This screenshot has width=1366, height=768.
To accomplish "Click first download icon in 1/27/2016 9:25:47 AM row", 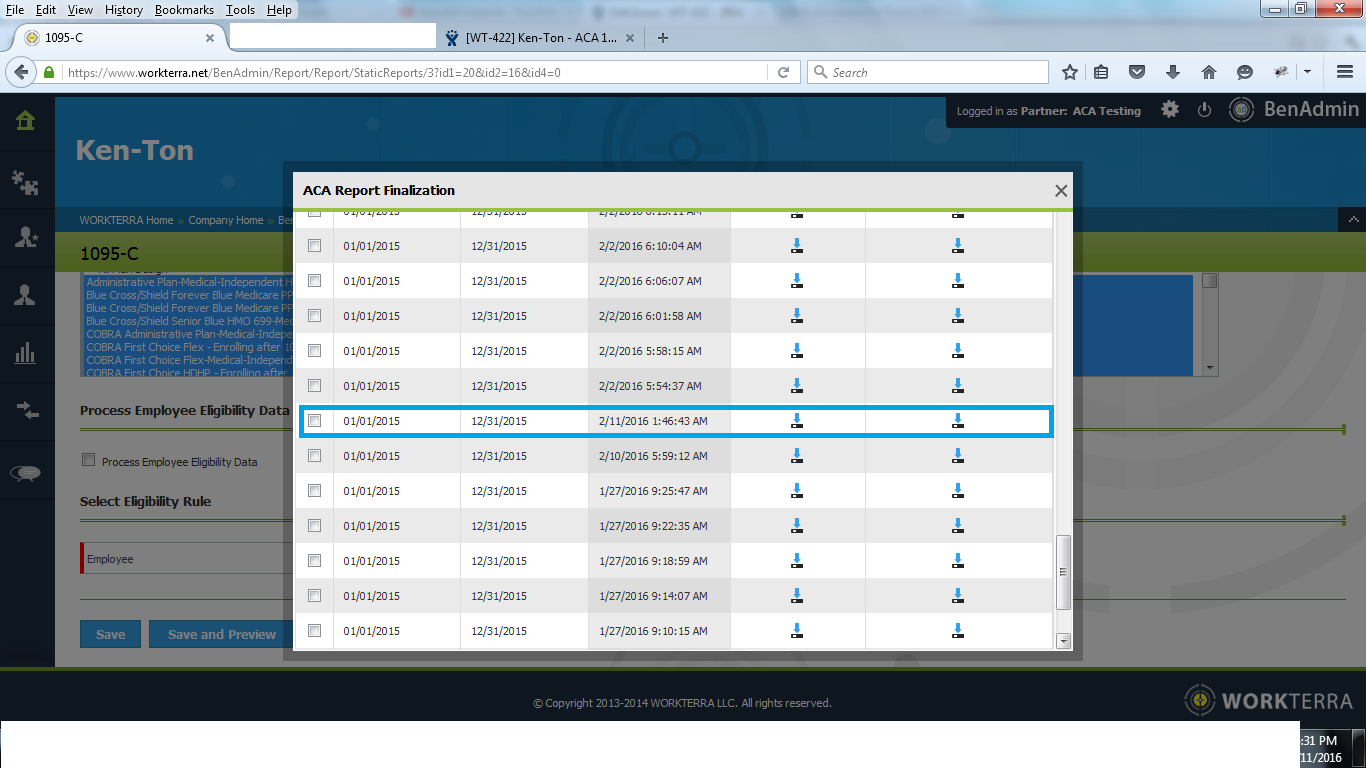I will pyautogui.click(x=797, y=491).
